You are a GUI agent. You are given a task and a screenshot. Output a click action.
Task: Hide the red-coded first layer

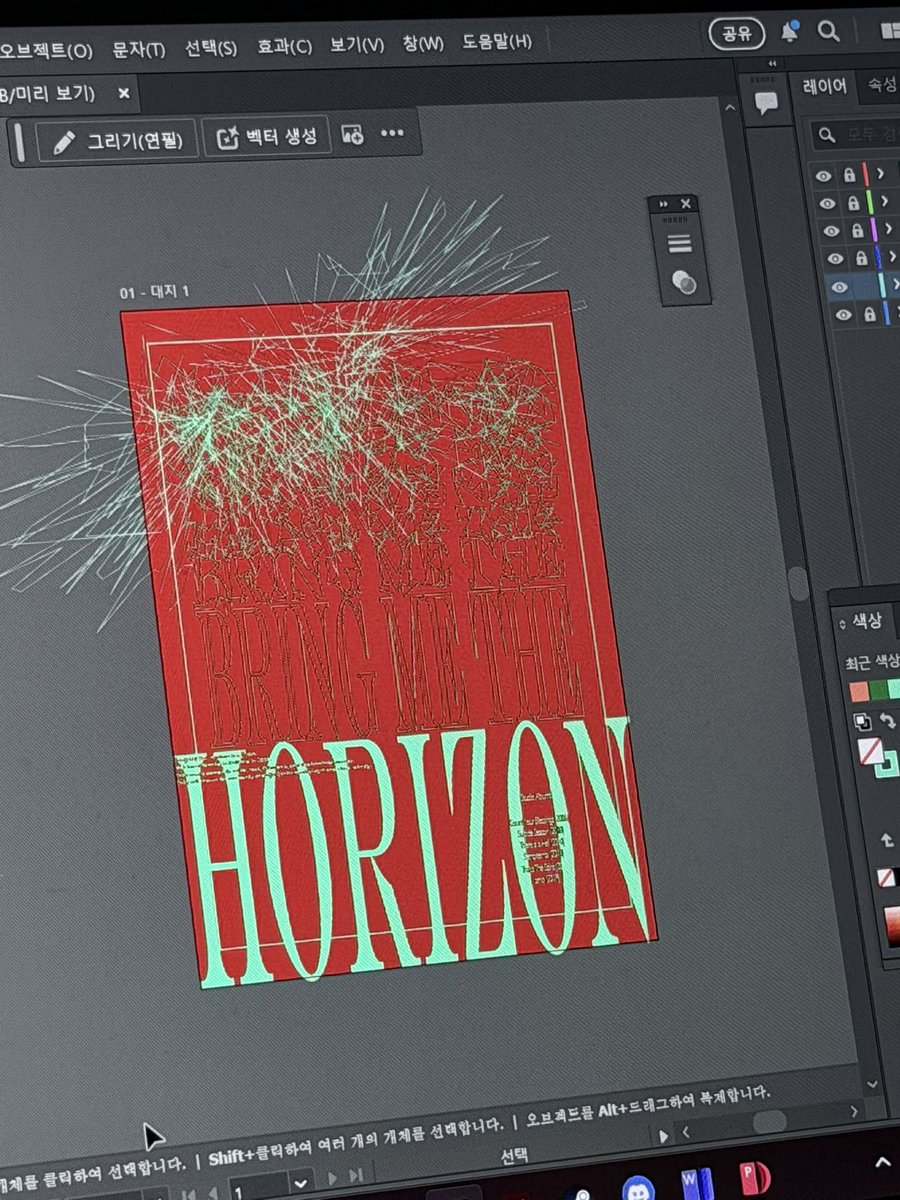coord(824,176)
